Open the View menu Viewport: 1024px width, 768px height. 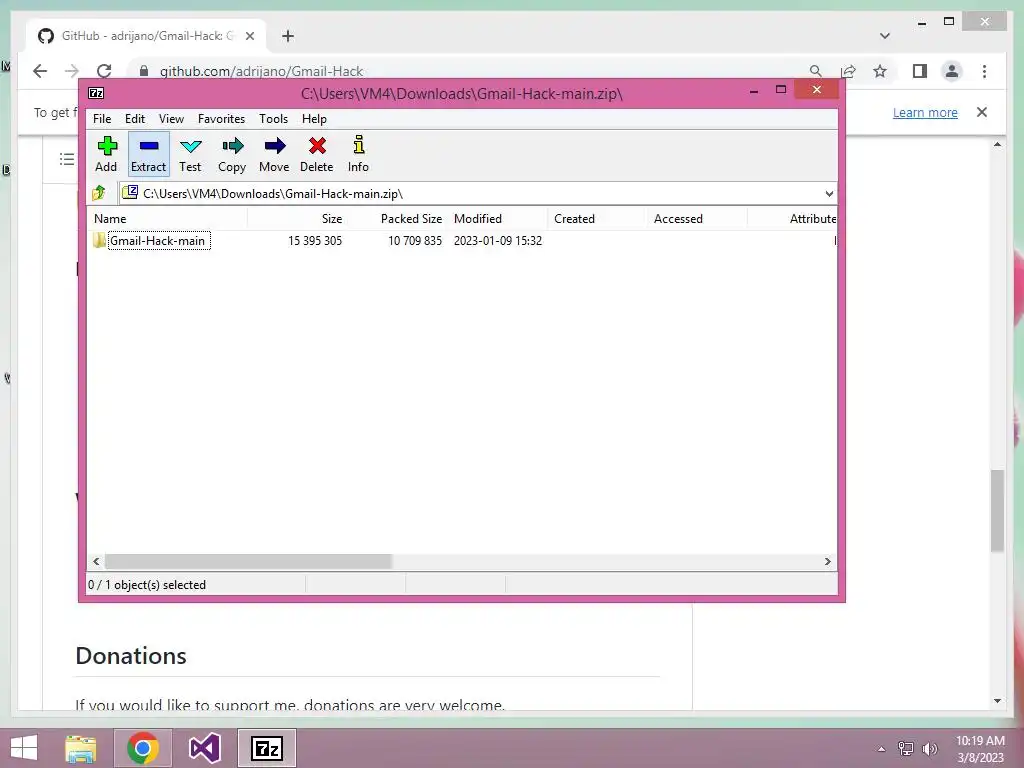coord(171,119)
